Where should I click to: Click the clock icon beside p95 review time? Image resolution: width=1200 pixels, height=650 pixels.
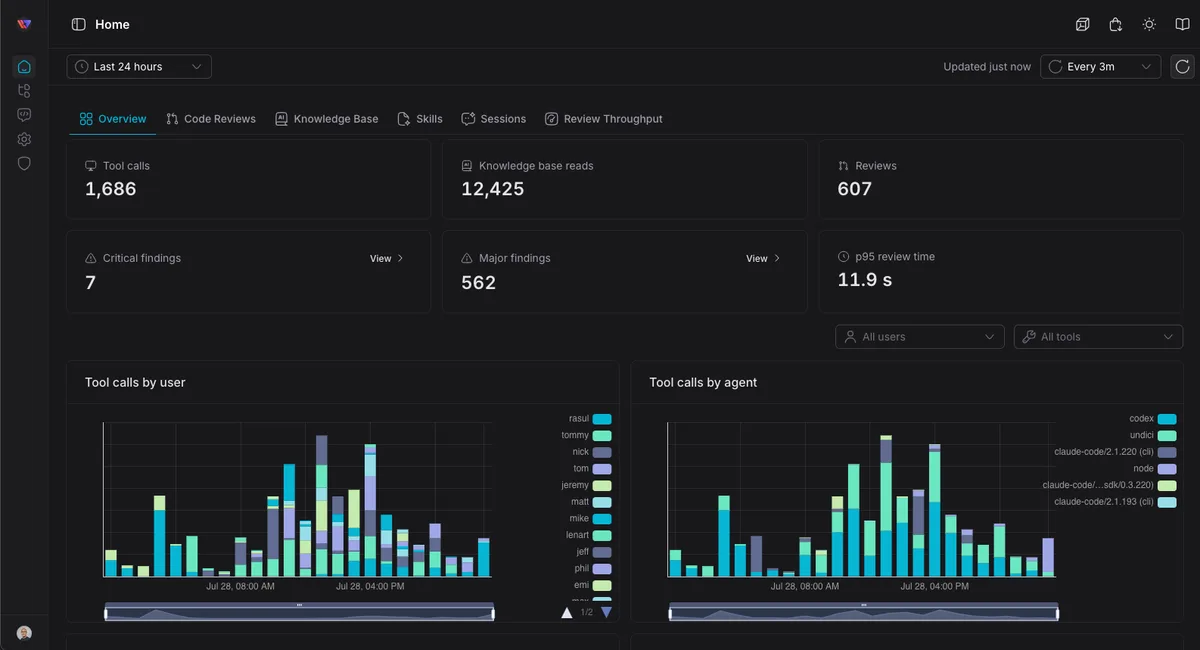coord(844,257)
